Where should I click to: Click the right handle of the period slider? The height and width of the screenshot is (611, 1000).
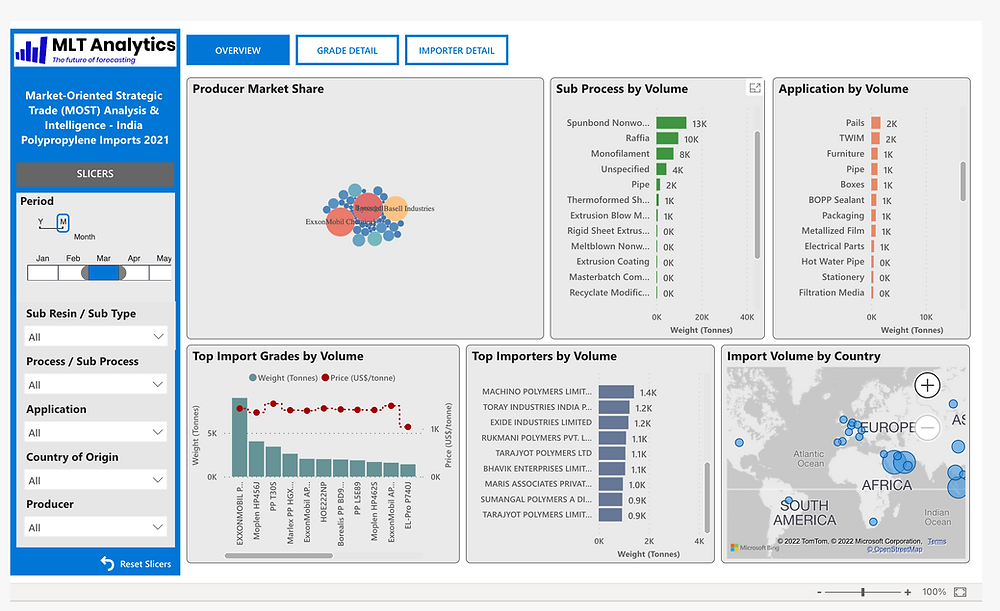pos(122,273)
